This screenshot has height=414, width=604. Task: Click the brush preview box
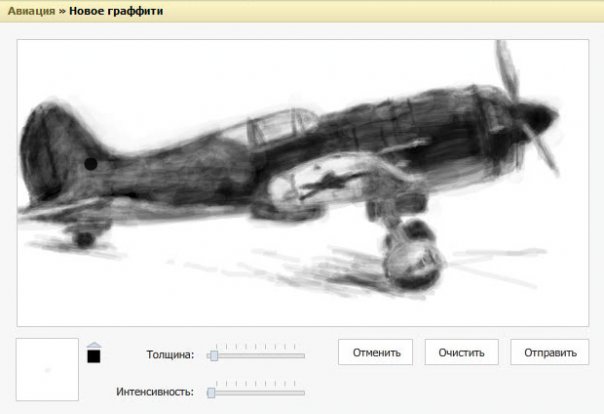[47, 369]
